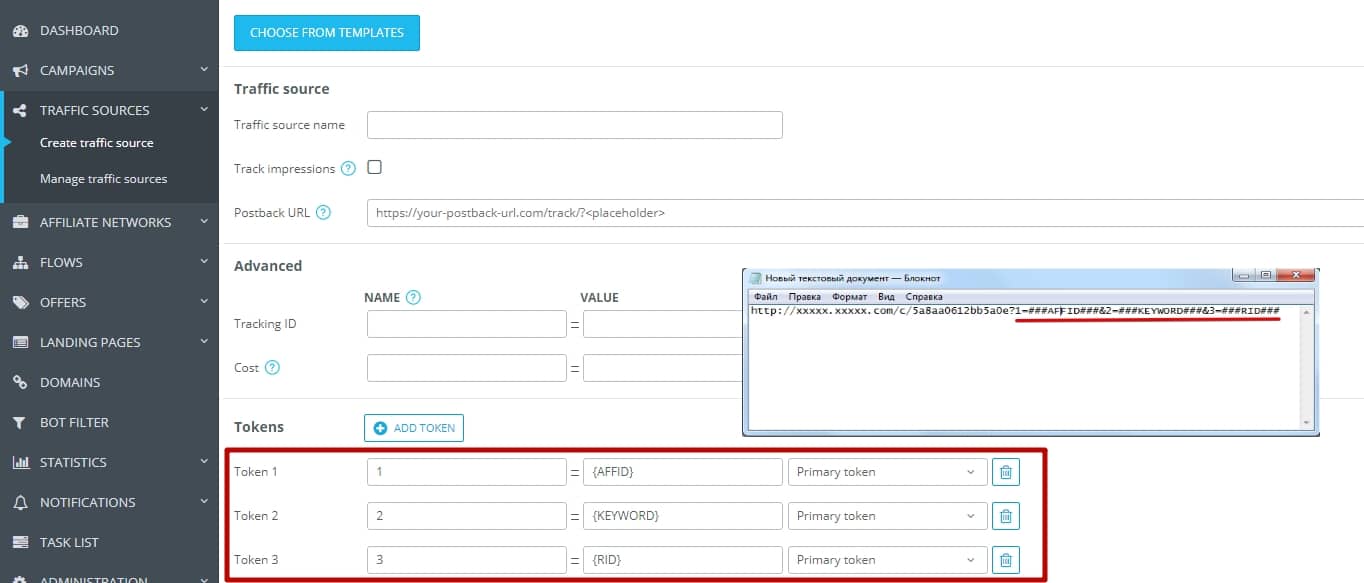Viewport: 1364px width, 583px height.
Task: Delete Token 1 with trash icon
Action: tap(1006, 472)
